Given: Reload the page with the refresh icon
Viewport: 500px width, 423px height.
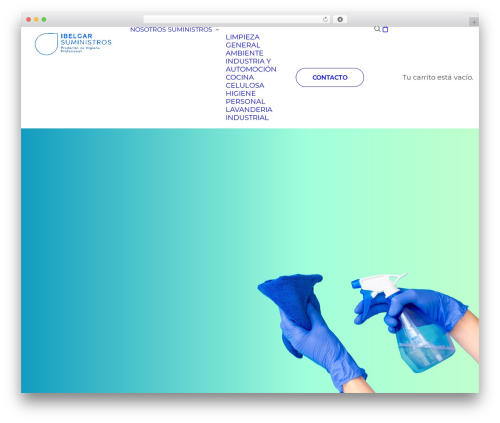Looking at the screenshot, I should (325, 19).
